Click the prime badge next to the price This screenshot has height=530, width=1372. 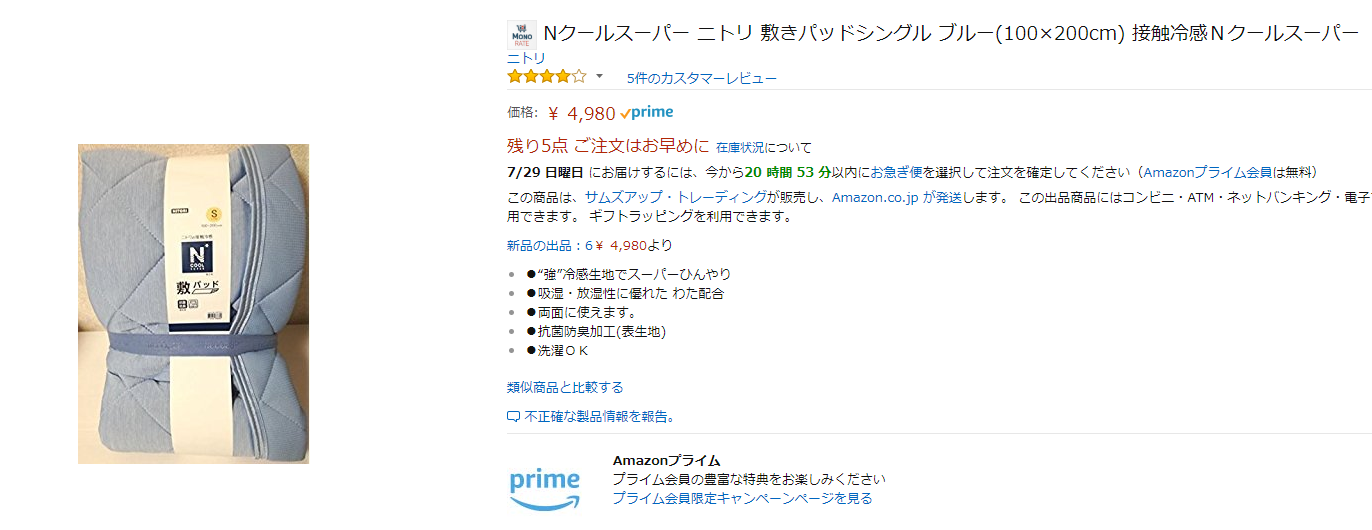pos(647,112)
